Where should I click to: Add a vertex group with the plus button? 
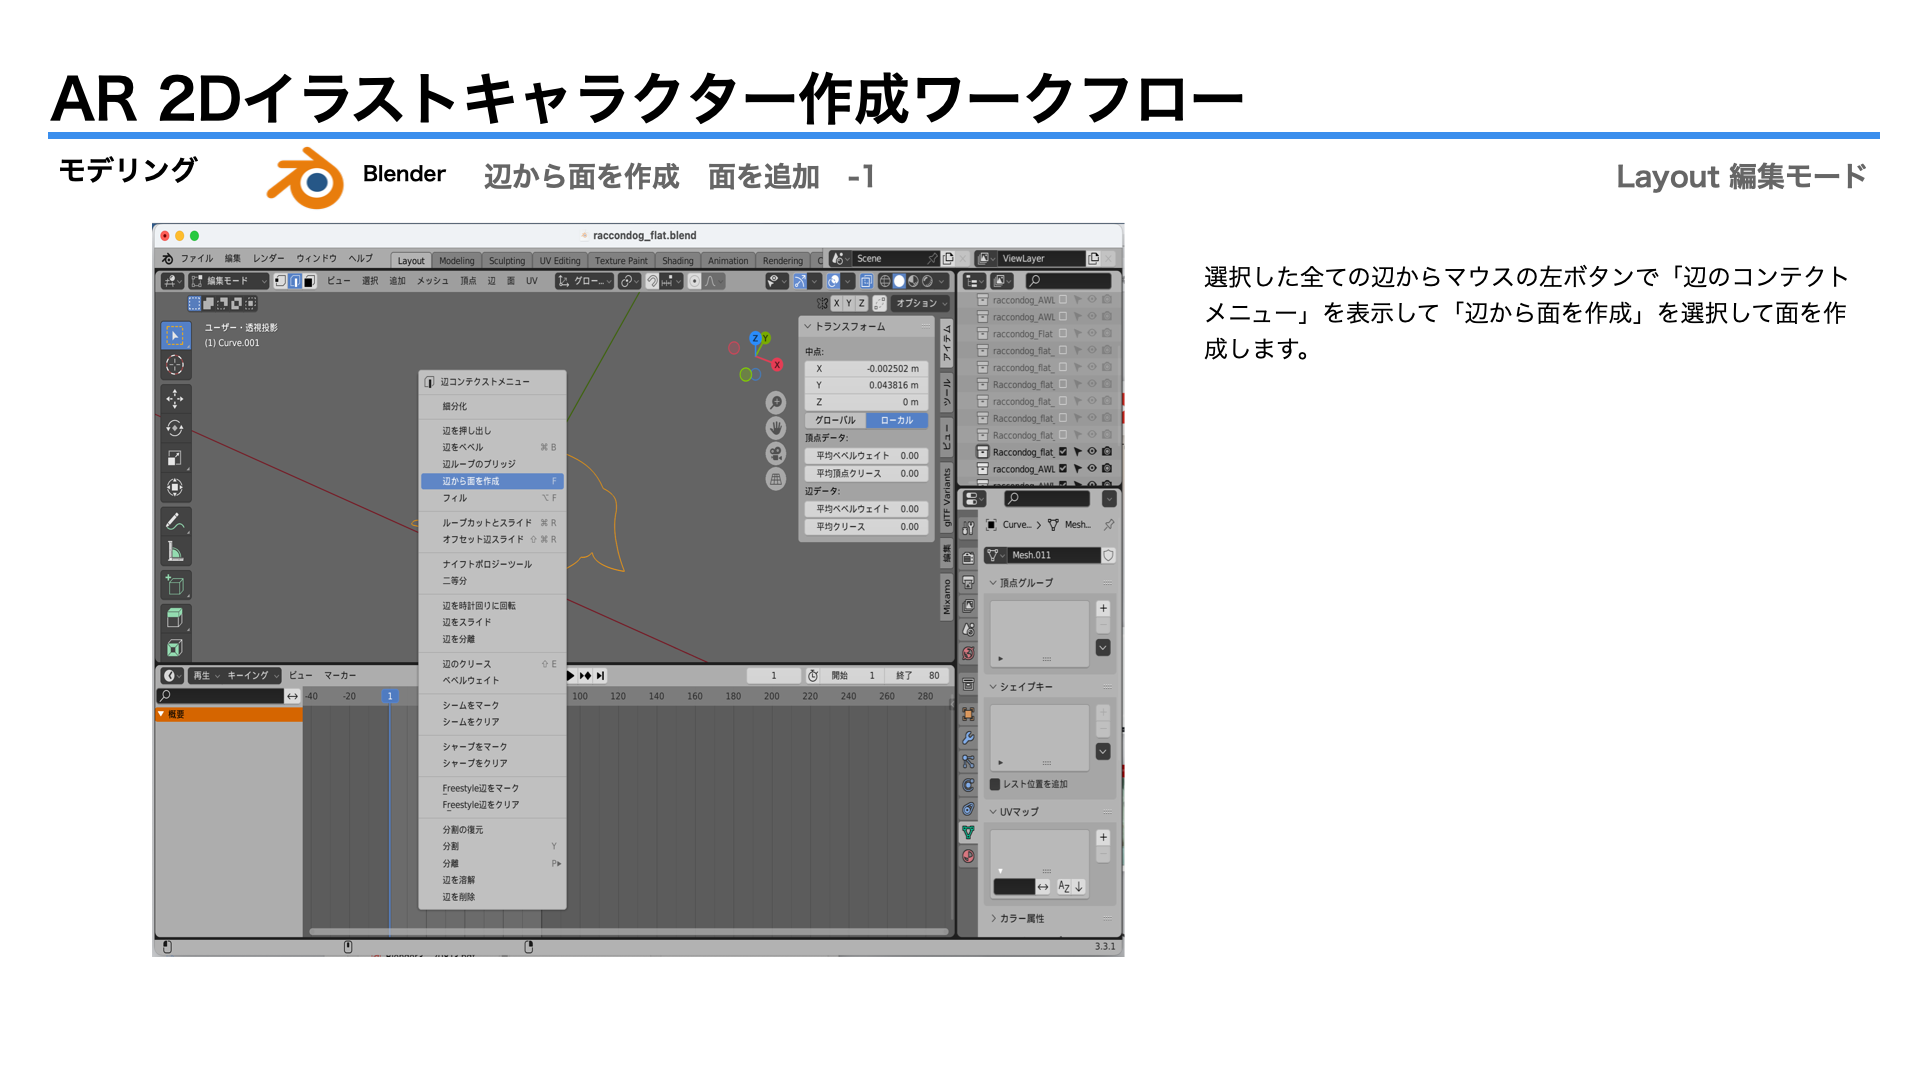[1103, 609]
